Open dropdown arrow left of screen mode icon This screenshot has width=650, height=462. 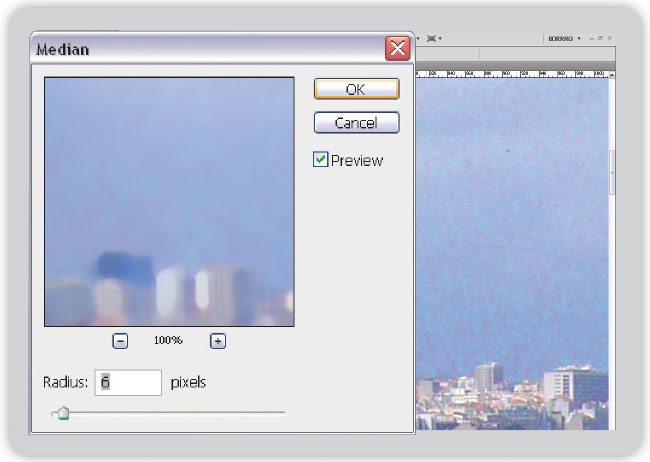click(418, 38)
